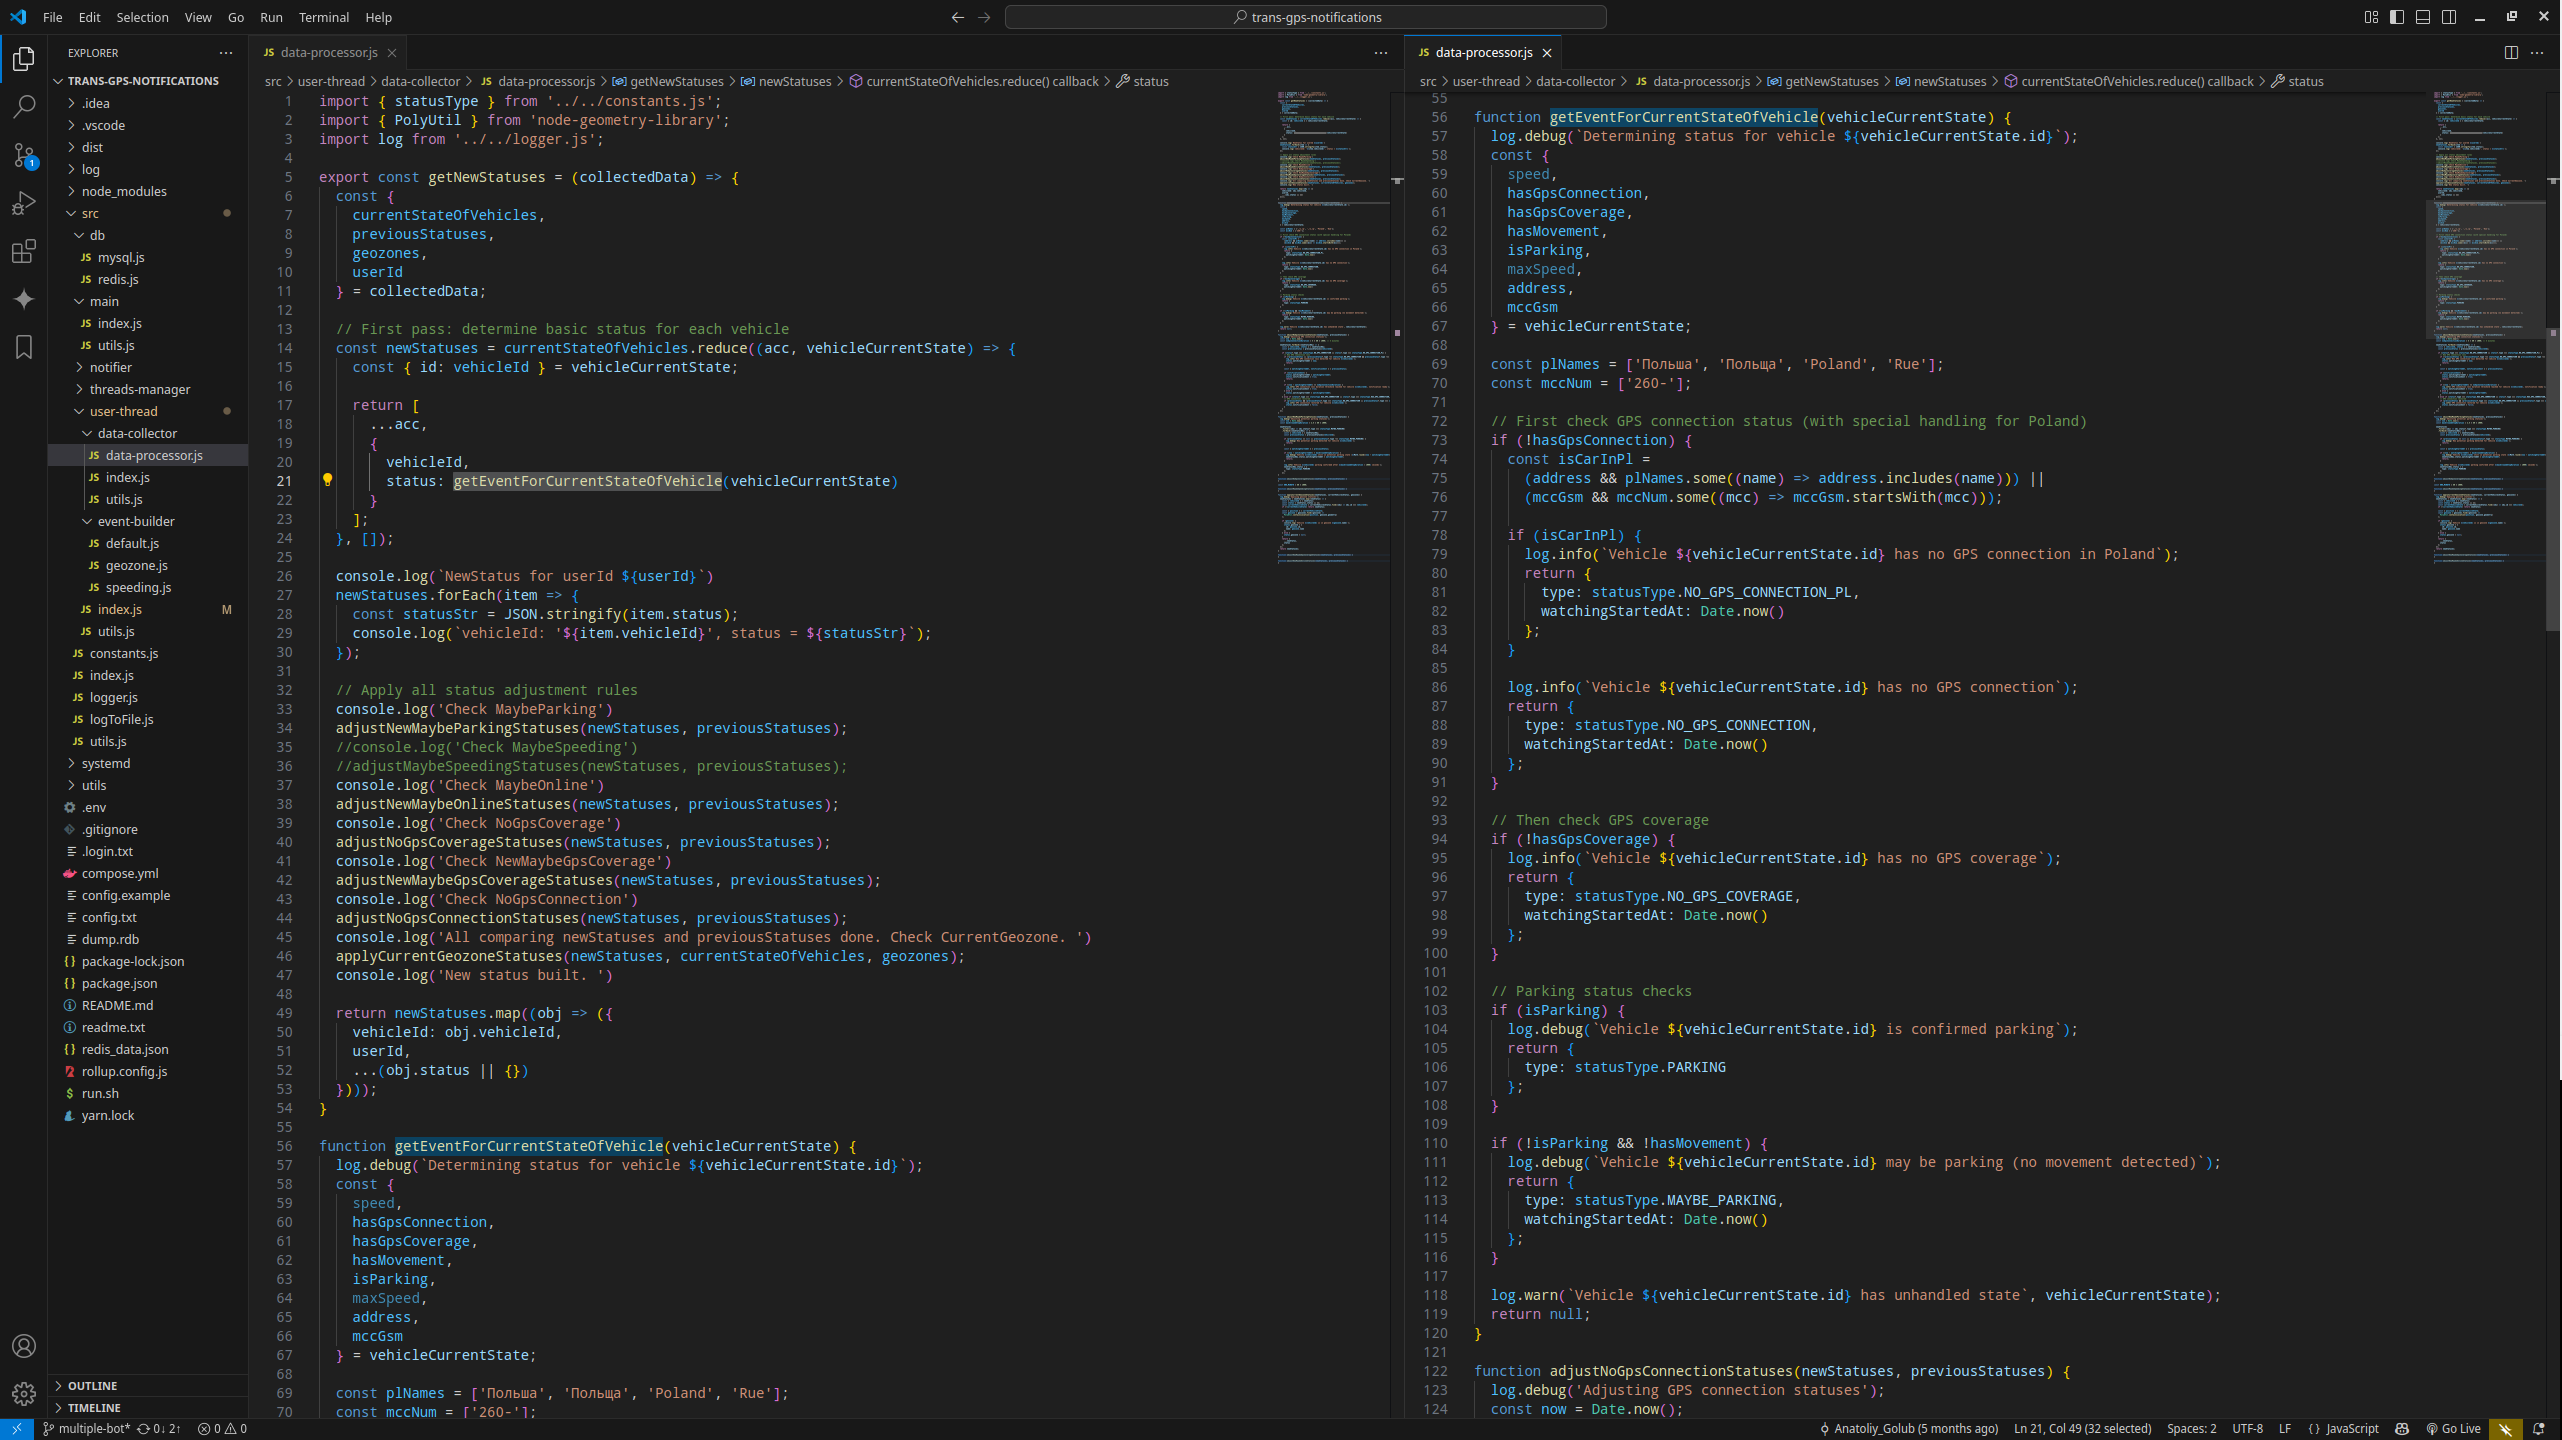Click the trans-gps-notifications command search box
This screenshot has width=2562, height=1440.
pyautogui.click(x=1305, y=17)
